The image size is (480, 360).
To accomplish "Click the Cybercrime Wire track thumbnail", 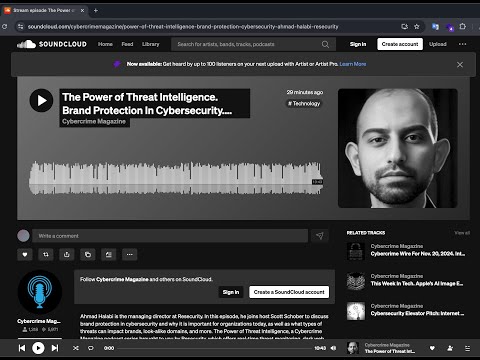I will pos(356,251).
